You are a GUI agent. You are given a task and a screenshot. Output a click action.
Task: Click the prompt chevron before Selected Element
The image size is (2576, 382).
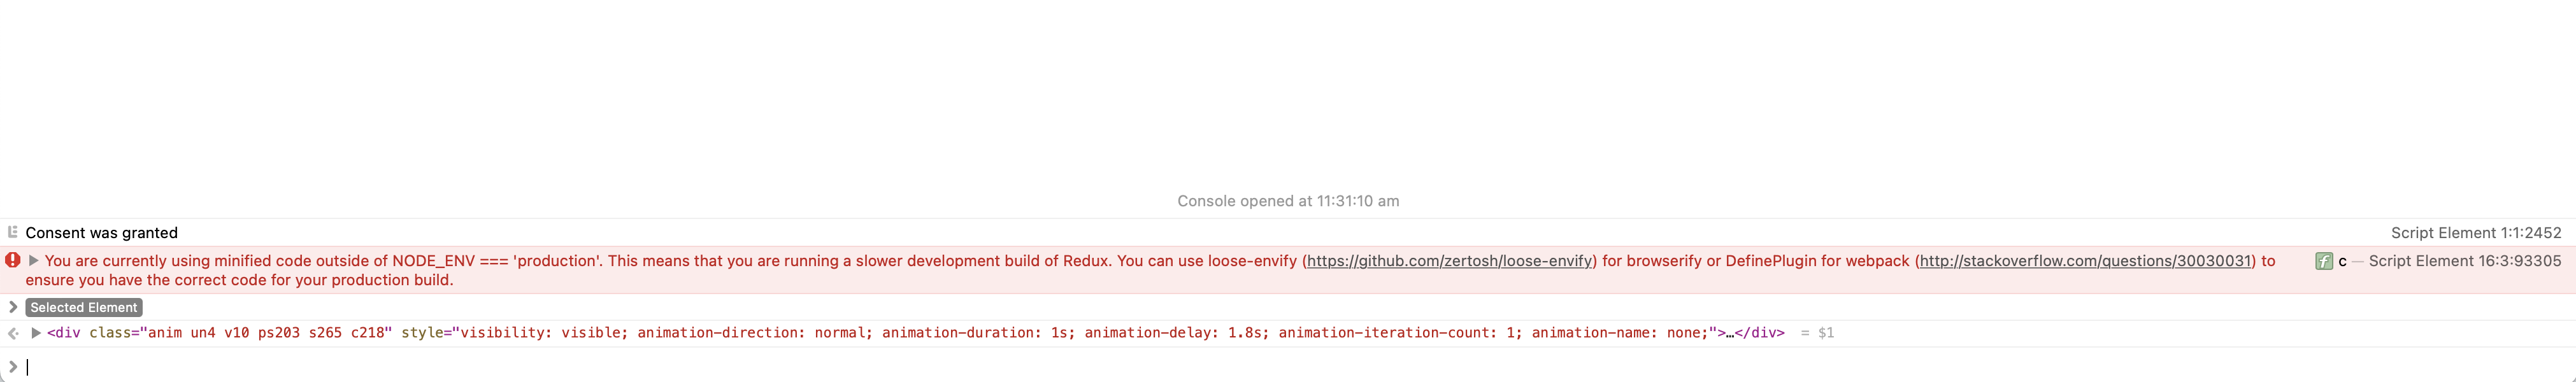(13, 307)
